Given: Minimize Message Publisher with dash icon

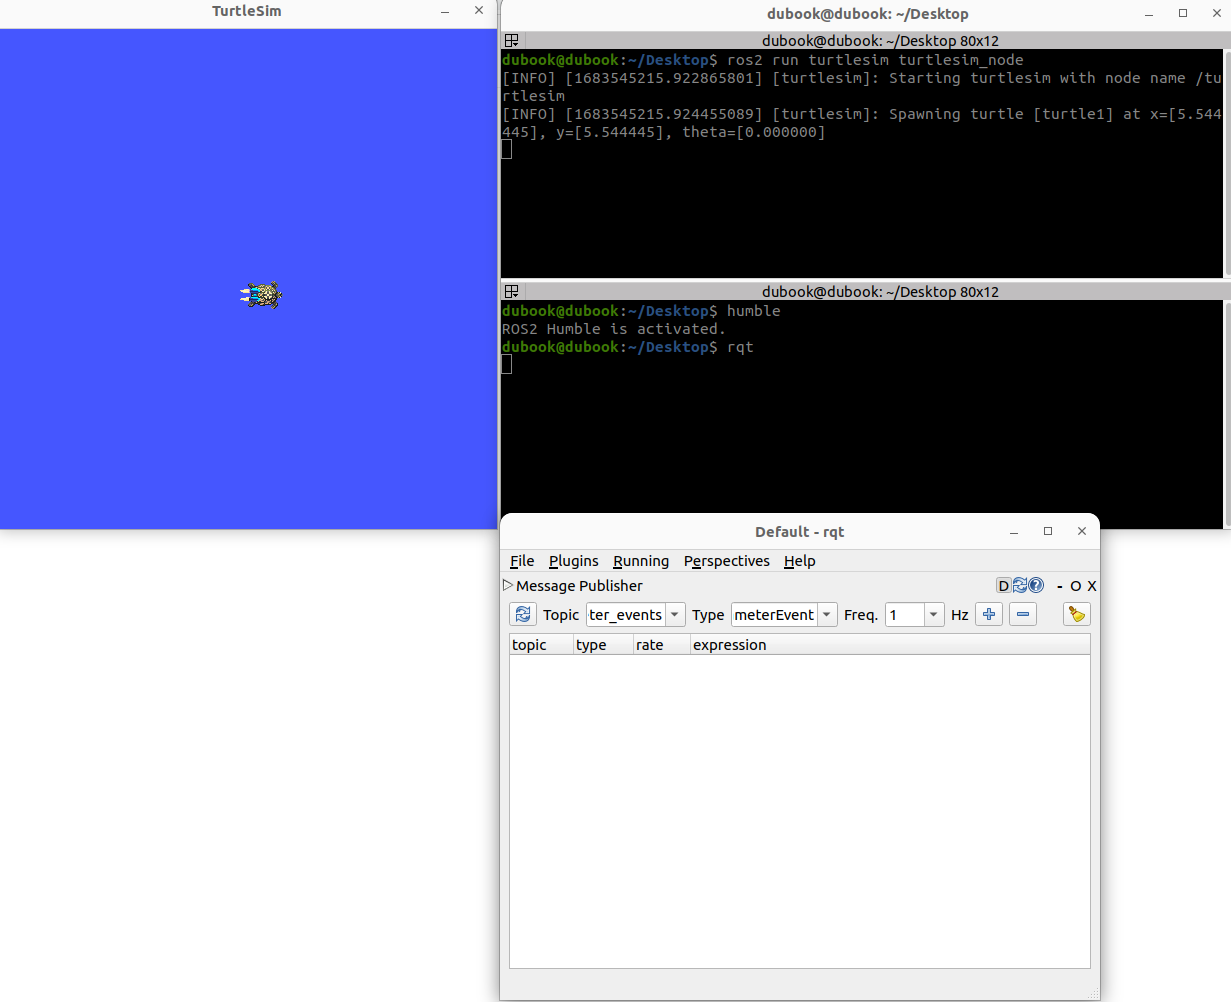Looking at the screenshot, I should pos(1060,586).
